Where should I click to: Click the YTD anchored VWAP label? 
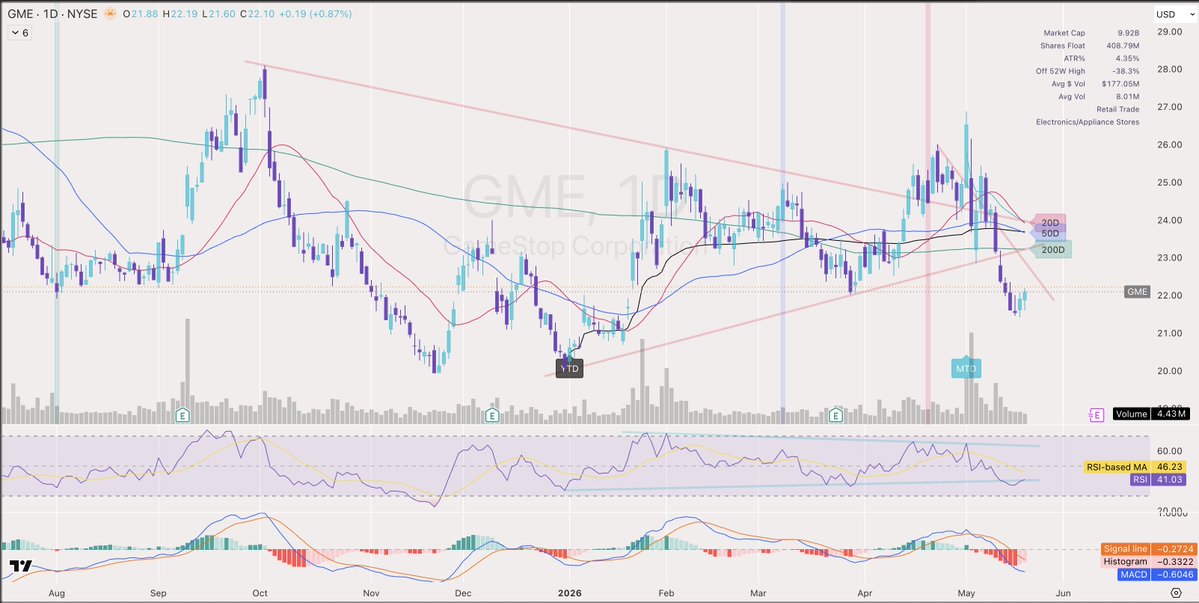pos(570,369)
